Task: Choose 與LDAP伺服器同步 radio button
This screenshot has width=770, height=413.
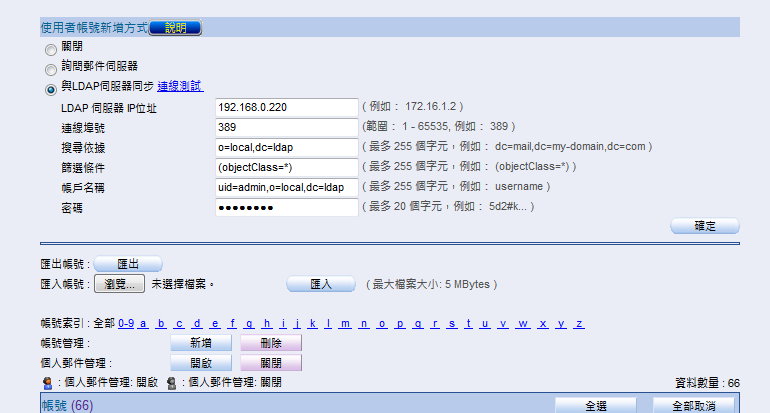Action: tap(50, 88)
